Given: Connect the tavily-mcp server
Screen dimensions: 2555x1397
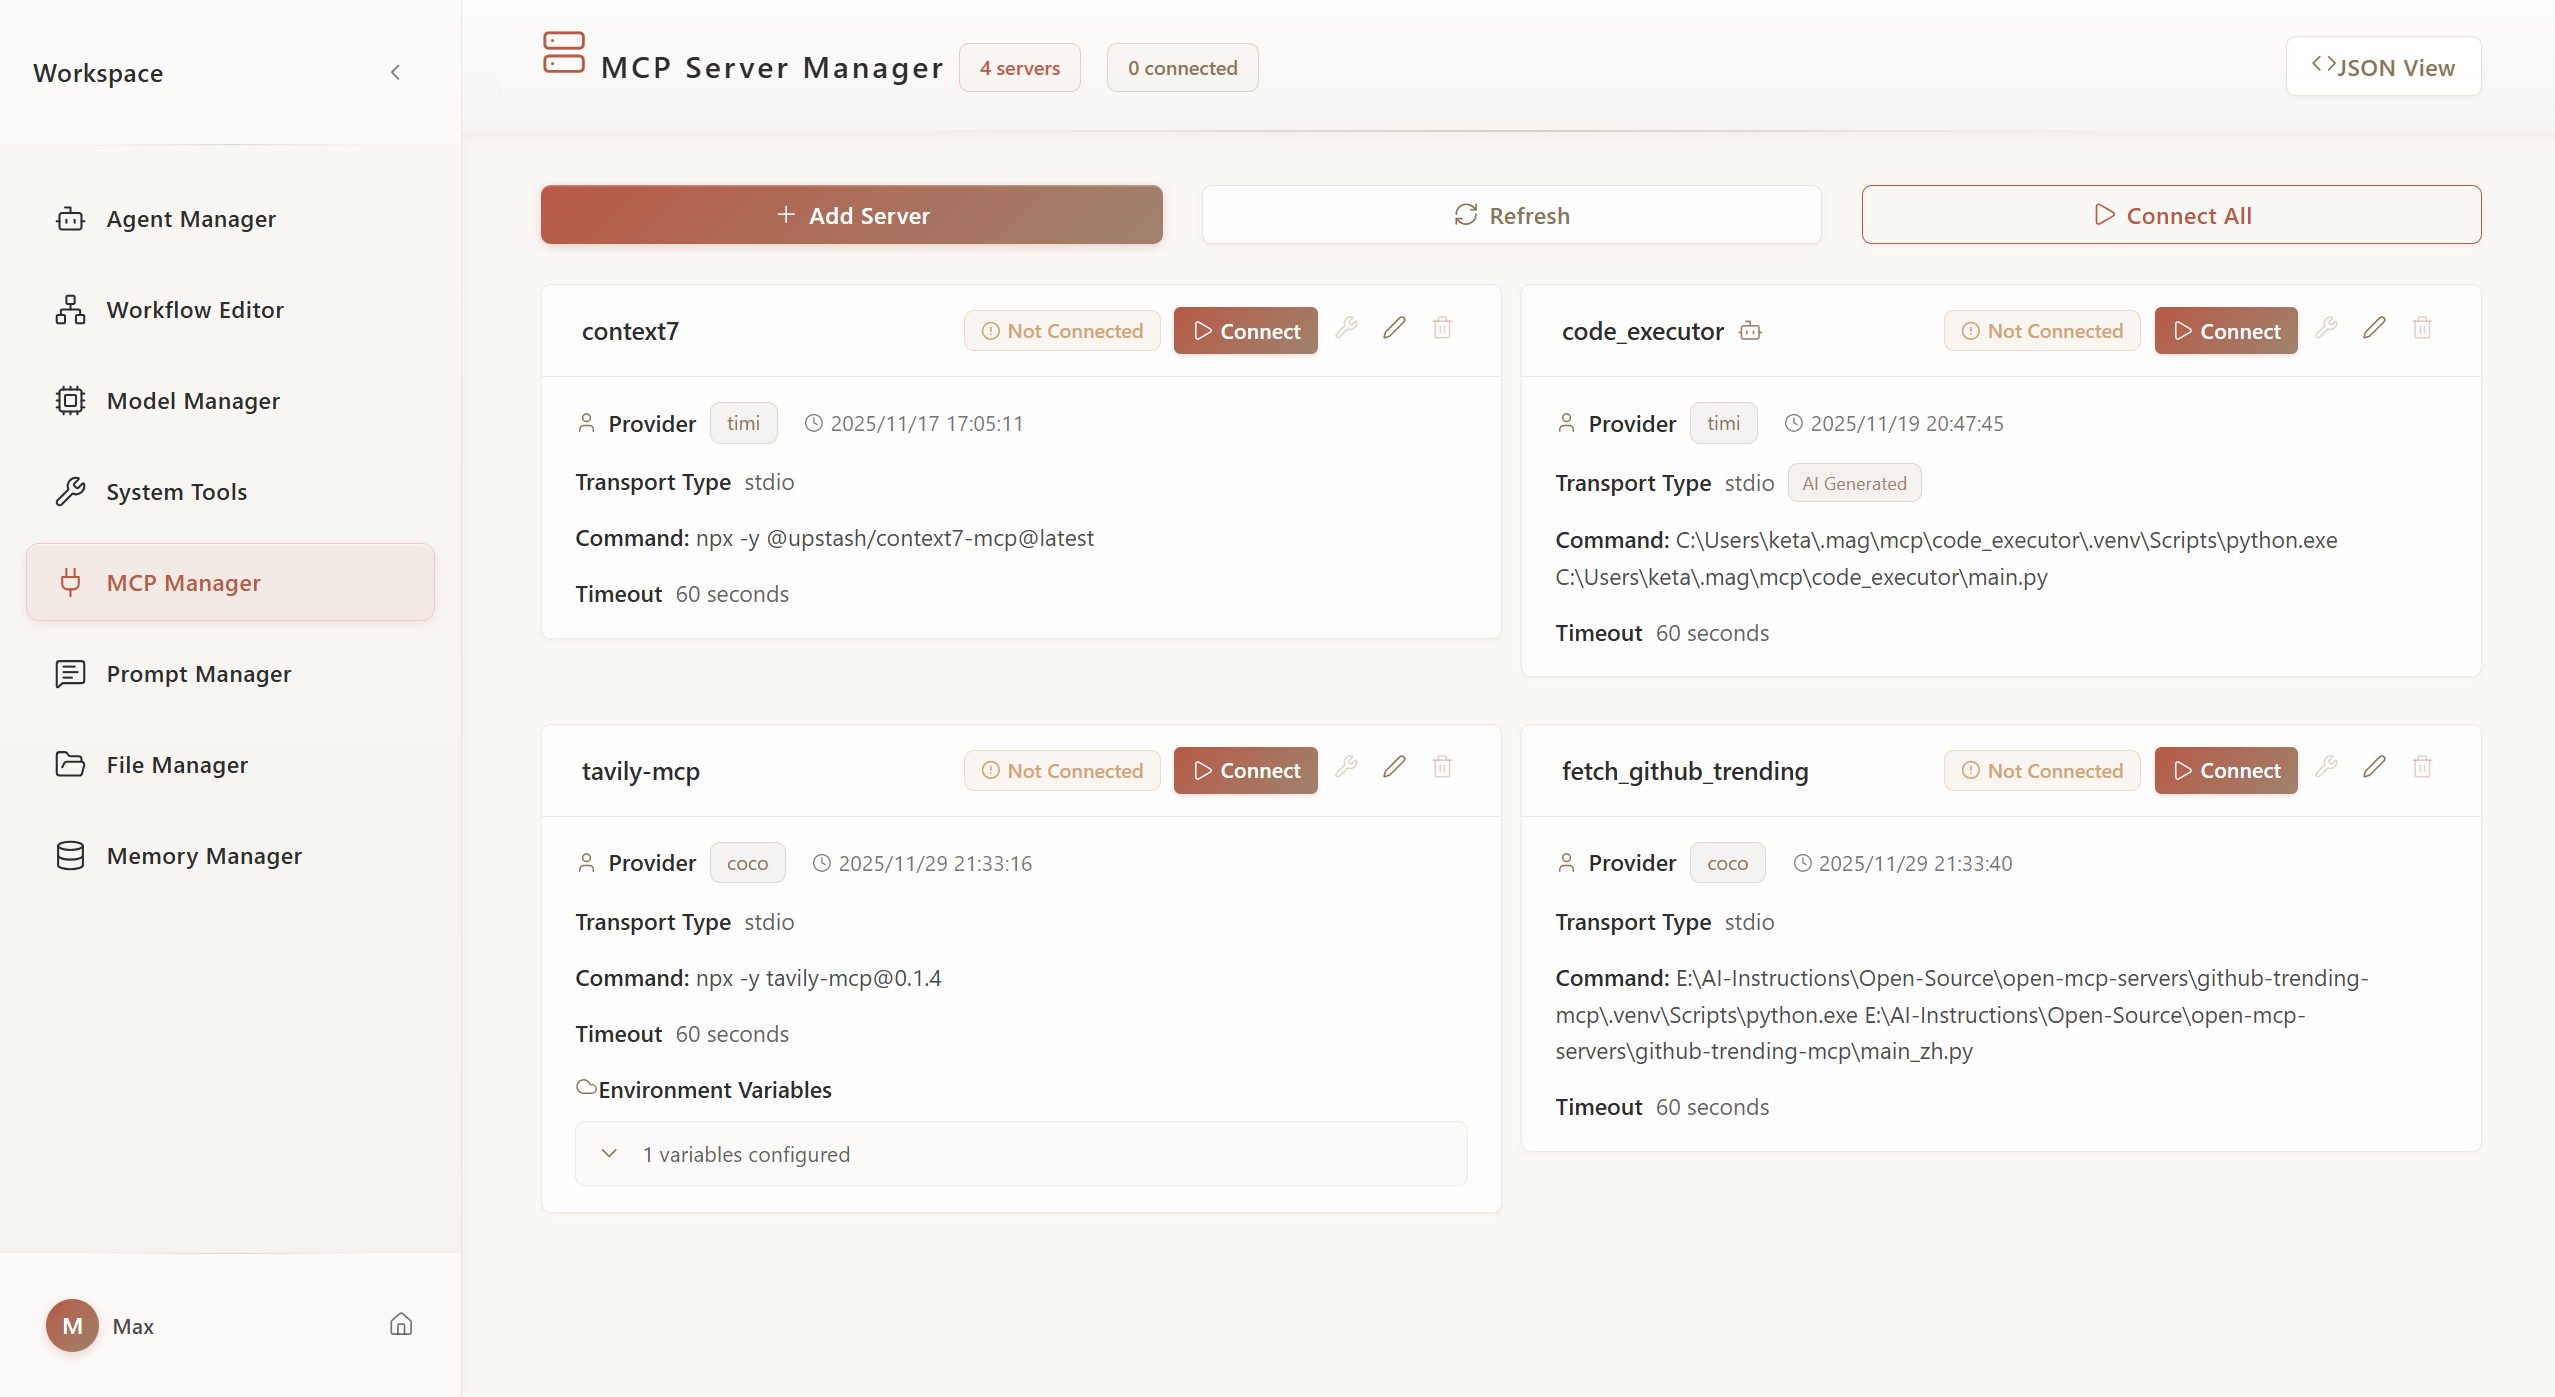Looking at the screenshot, I should pos(1245,770).
